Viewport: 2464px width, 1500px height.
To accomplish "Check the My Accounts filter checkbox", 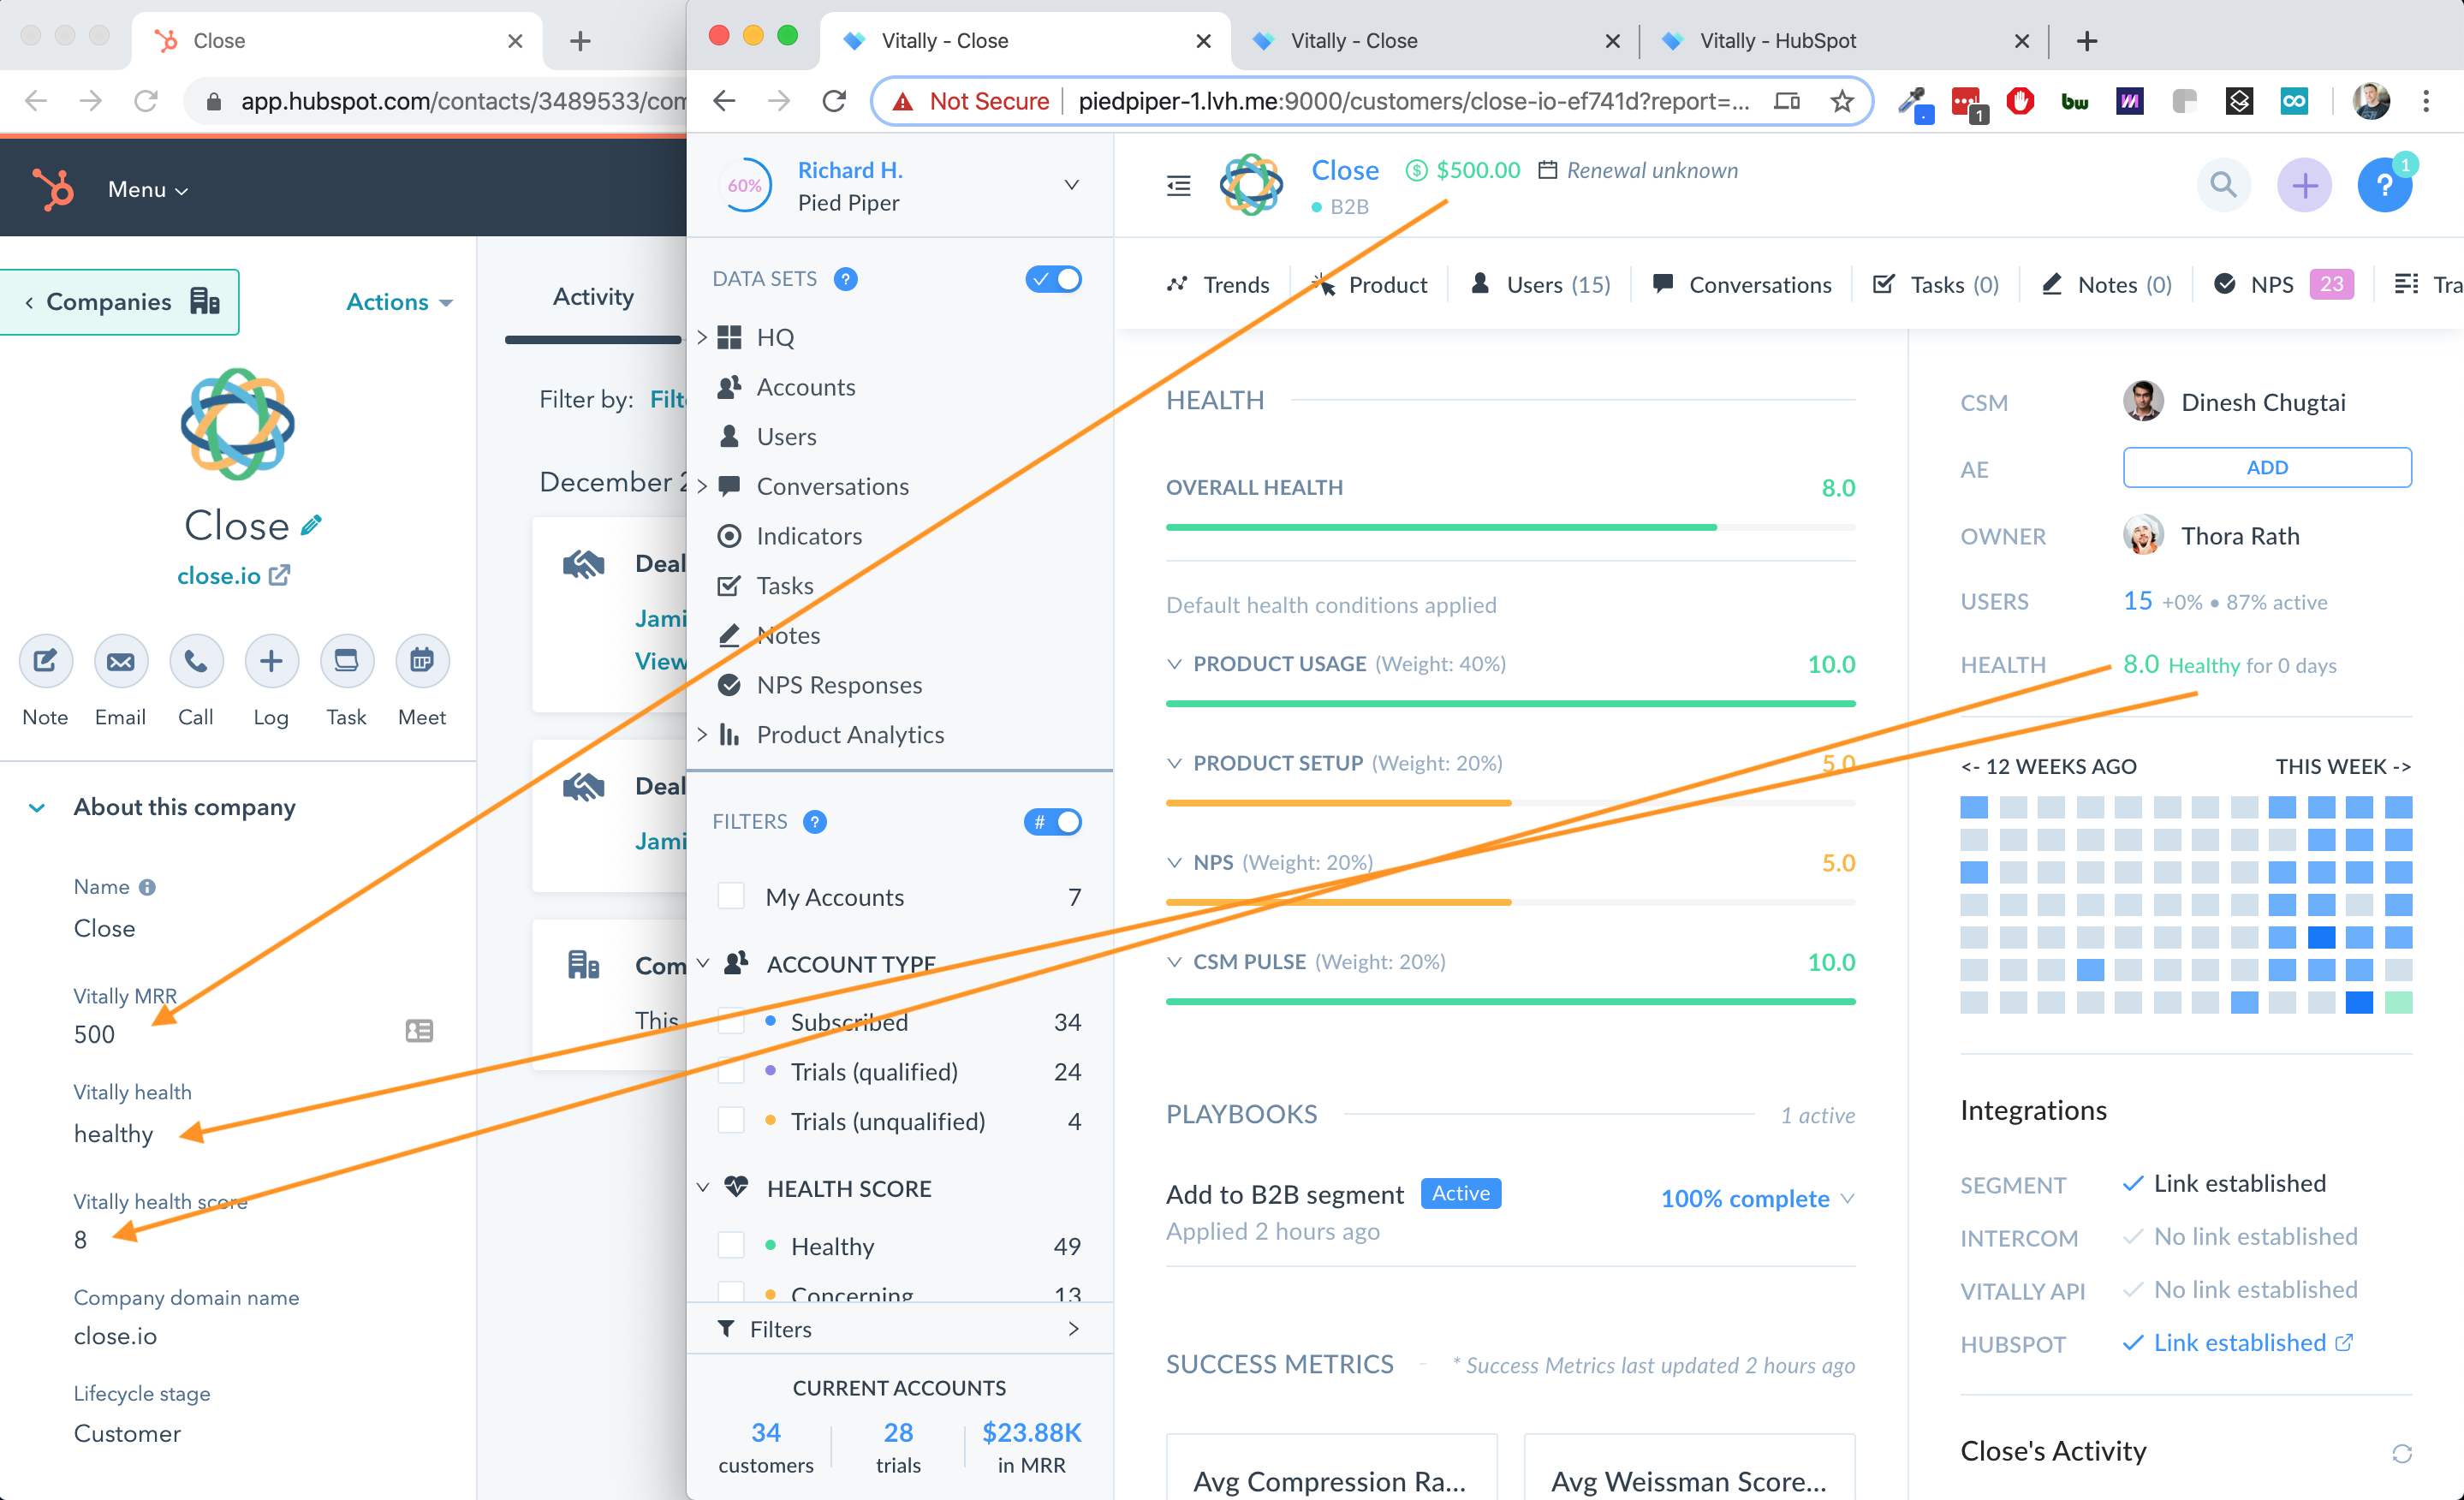I will click(731, 896).
